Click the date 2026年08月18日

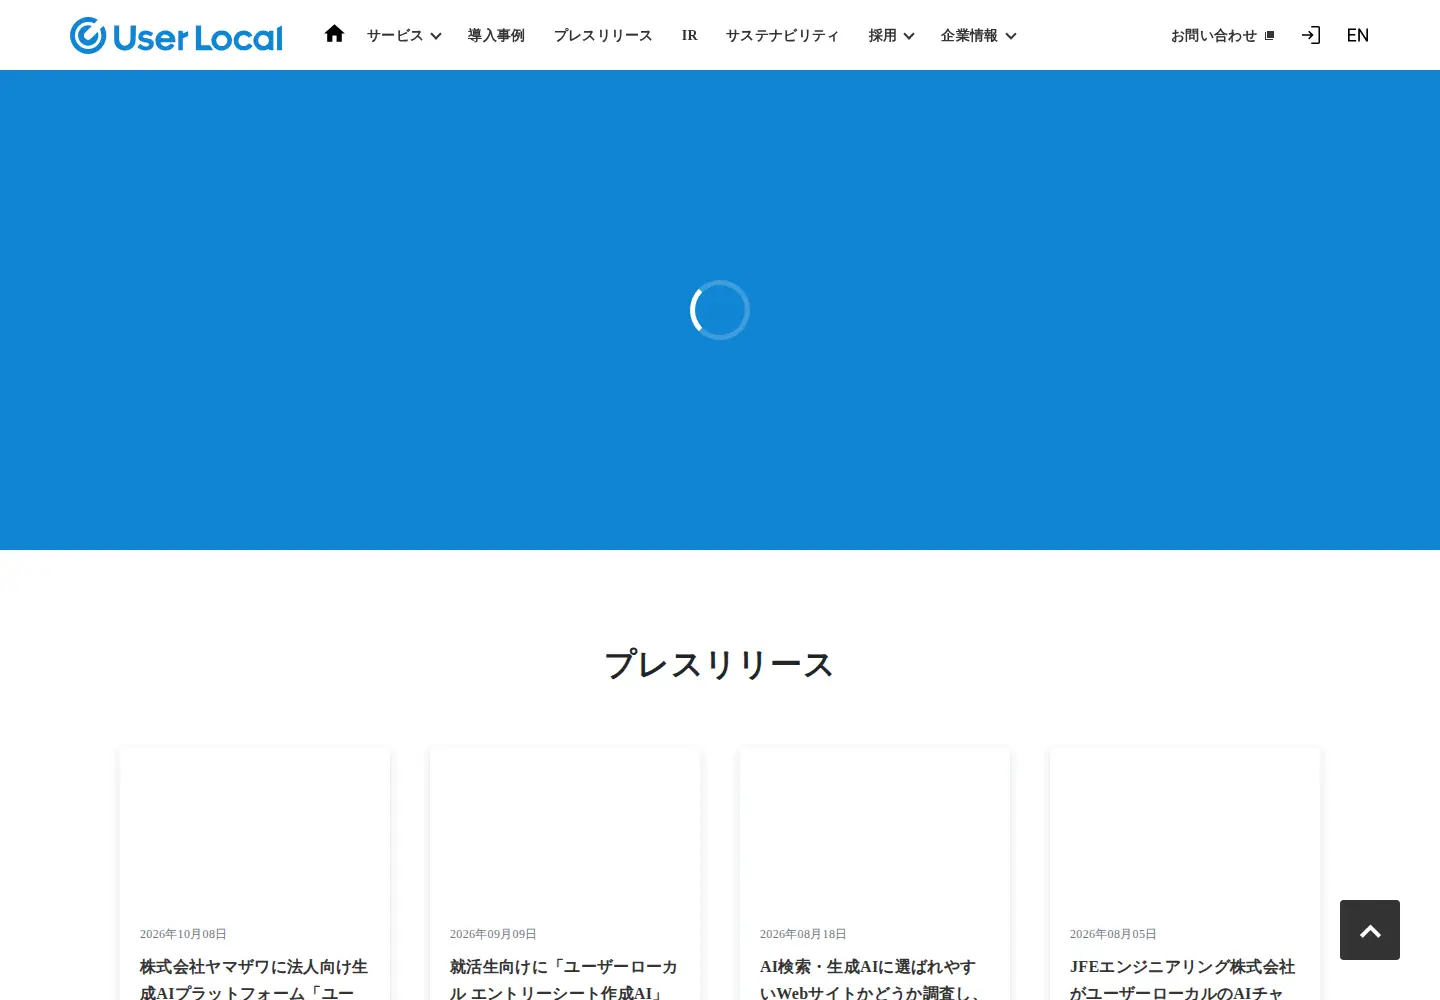(803, 934)
